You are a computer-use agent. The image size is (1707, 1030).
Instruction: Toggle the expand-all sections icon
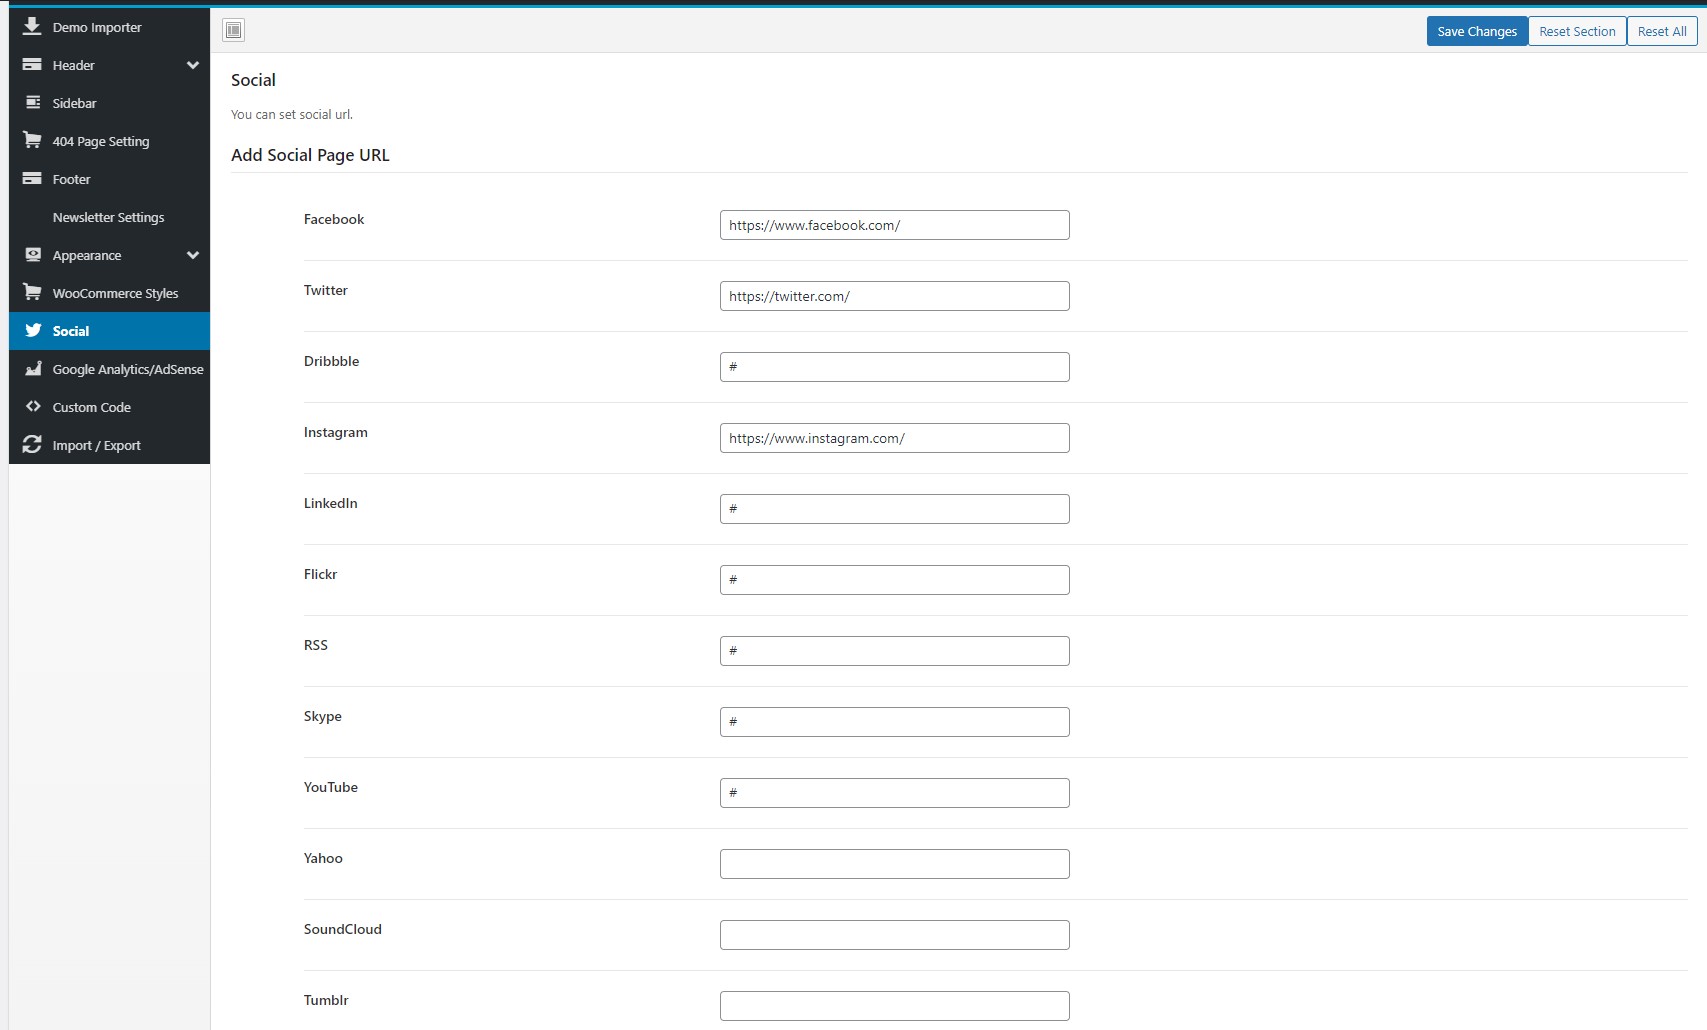point(234,30)
